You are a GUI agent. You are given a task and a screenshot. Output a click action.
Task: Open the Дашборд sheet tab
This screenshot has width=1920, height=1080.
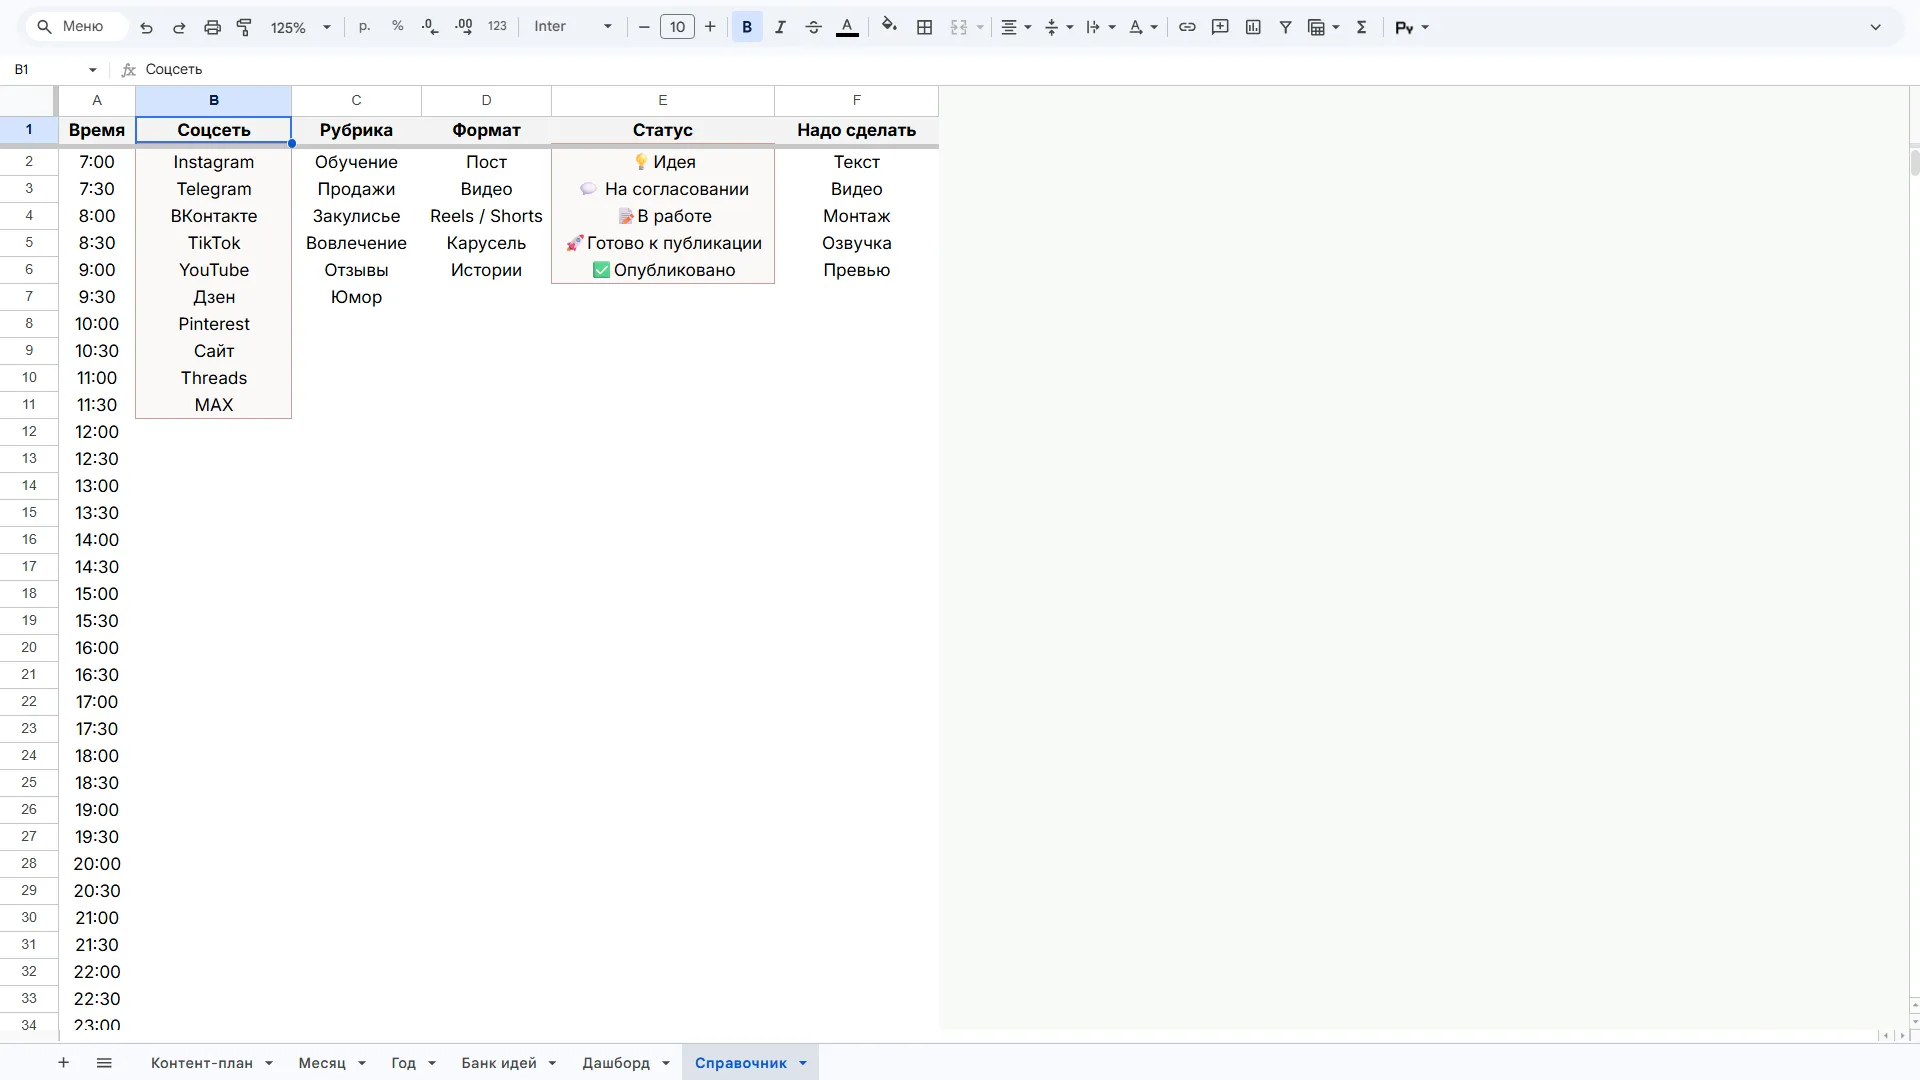point(616,1063)
